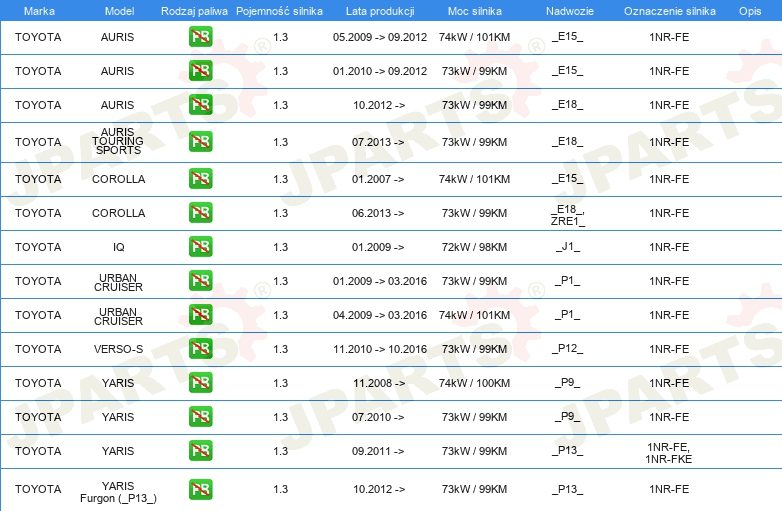
Task: Click fuel icon for Yaris Furgon row
Action: (x=200, y=489)
